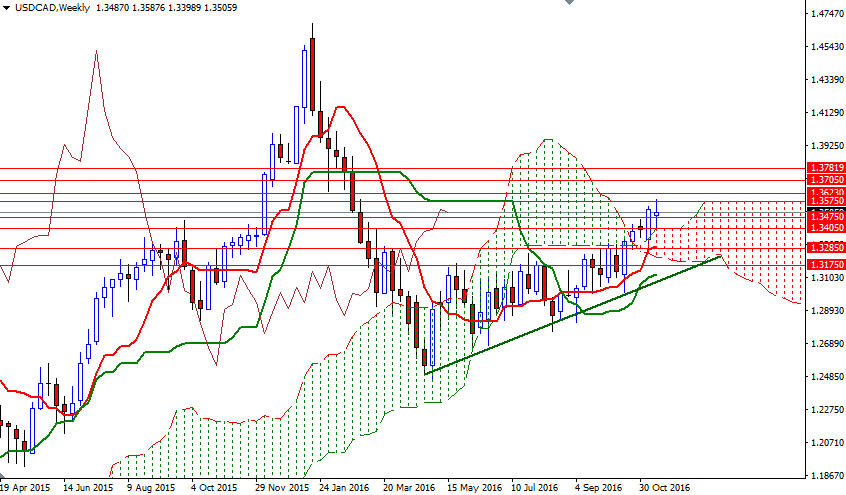
Task: Click the 29 Nov 2015 date label
Action: pyautogui.click(x=282, y=487)
